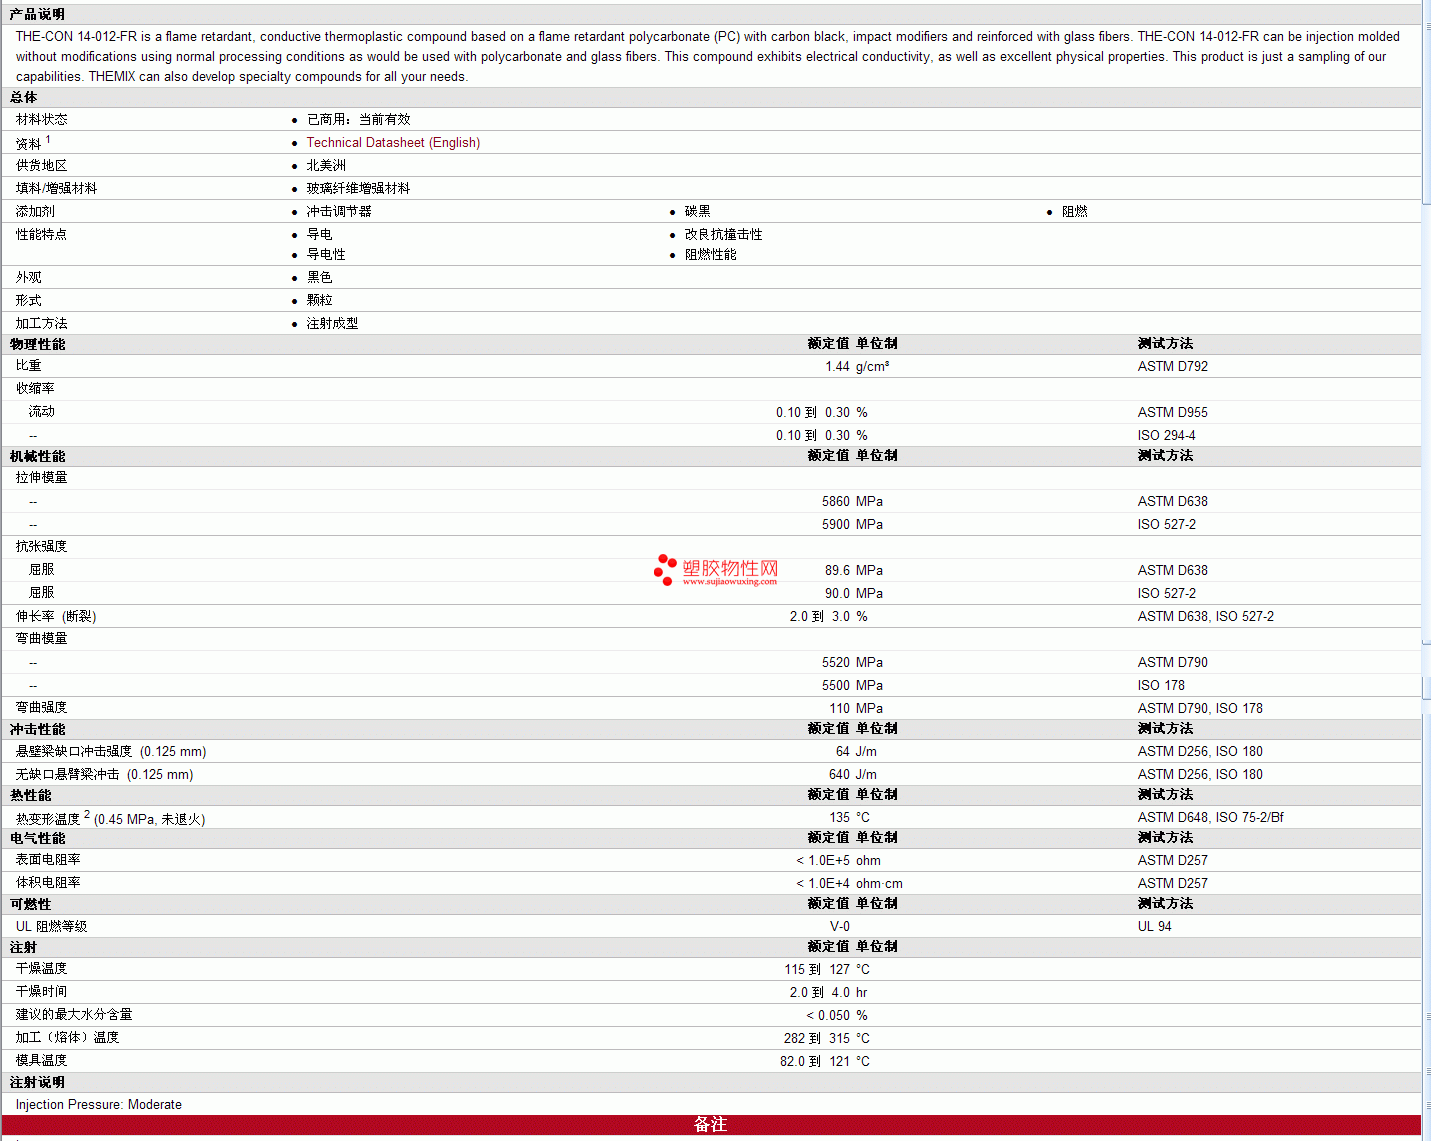1431x1141 pixels.
Task: Click the value 已商用: 当前有效
Action: pos(358,119)
